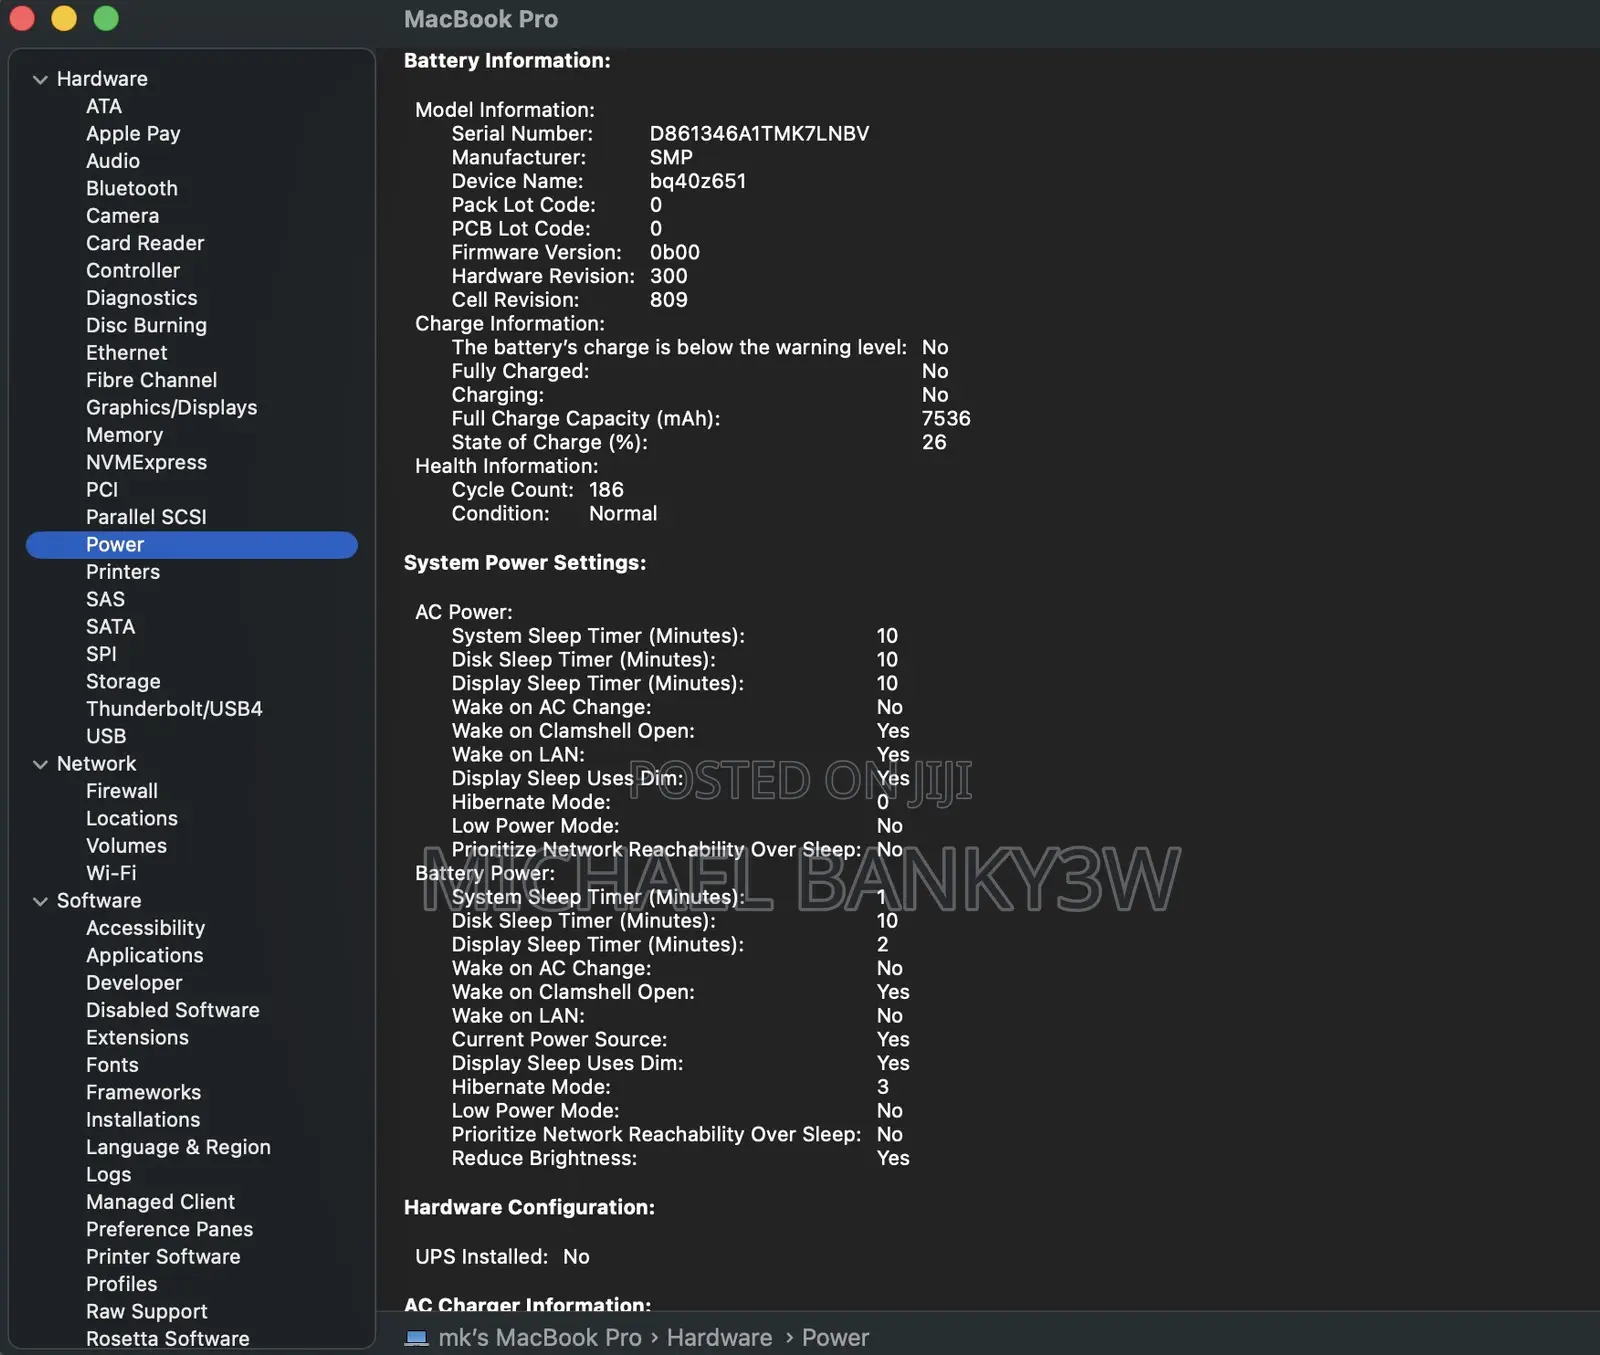The width and height of the screenshot is (1600, 1355).
Task: Select Camera in the Hardware list
Action: pyautogui.click(x=122, y=216)
